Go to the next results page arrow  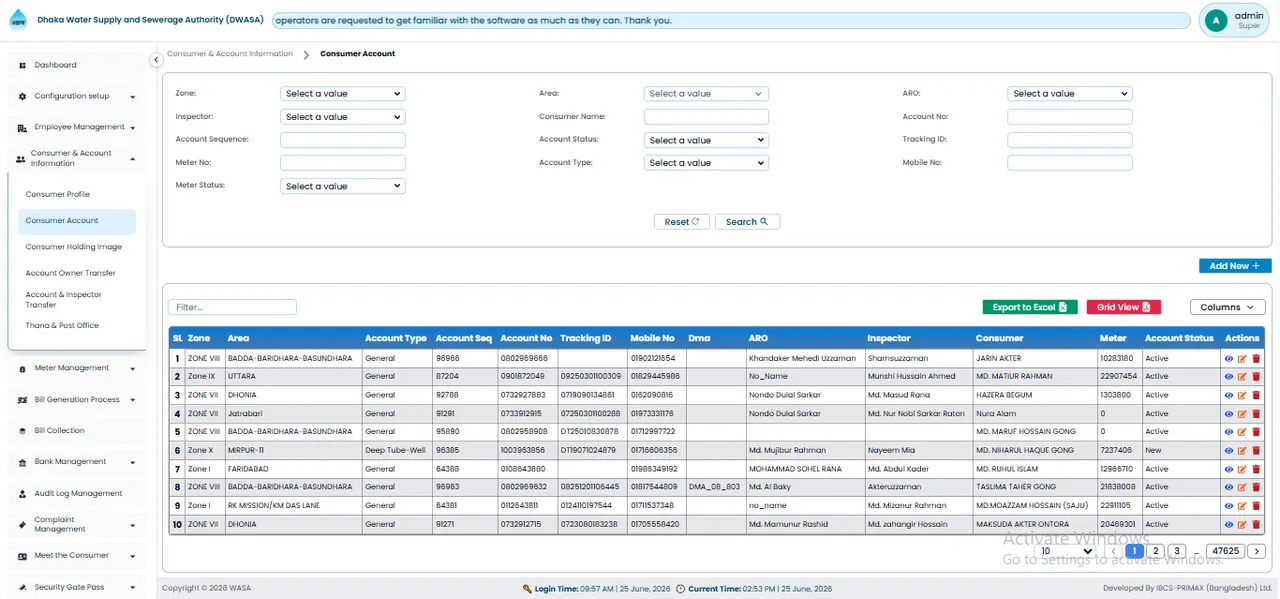point(1257,551)
